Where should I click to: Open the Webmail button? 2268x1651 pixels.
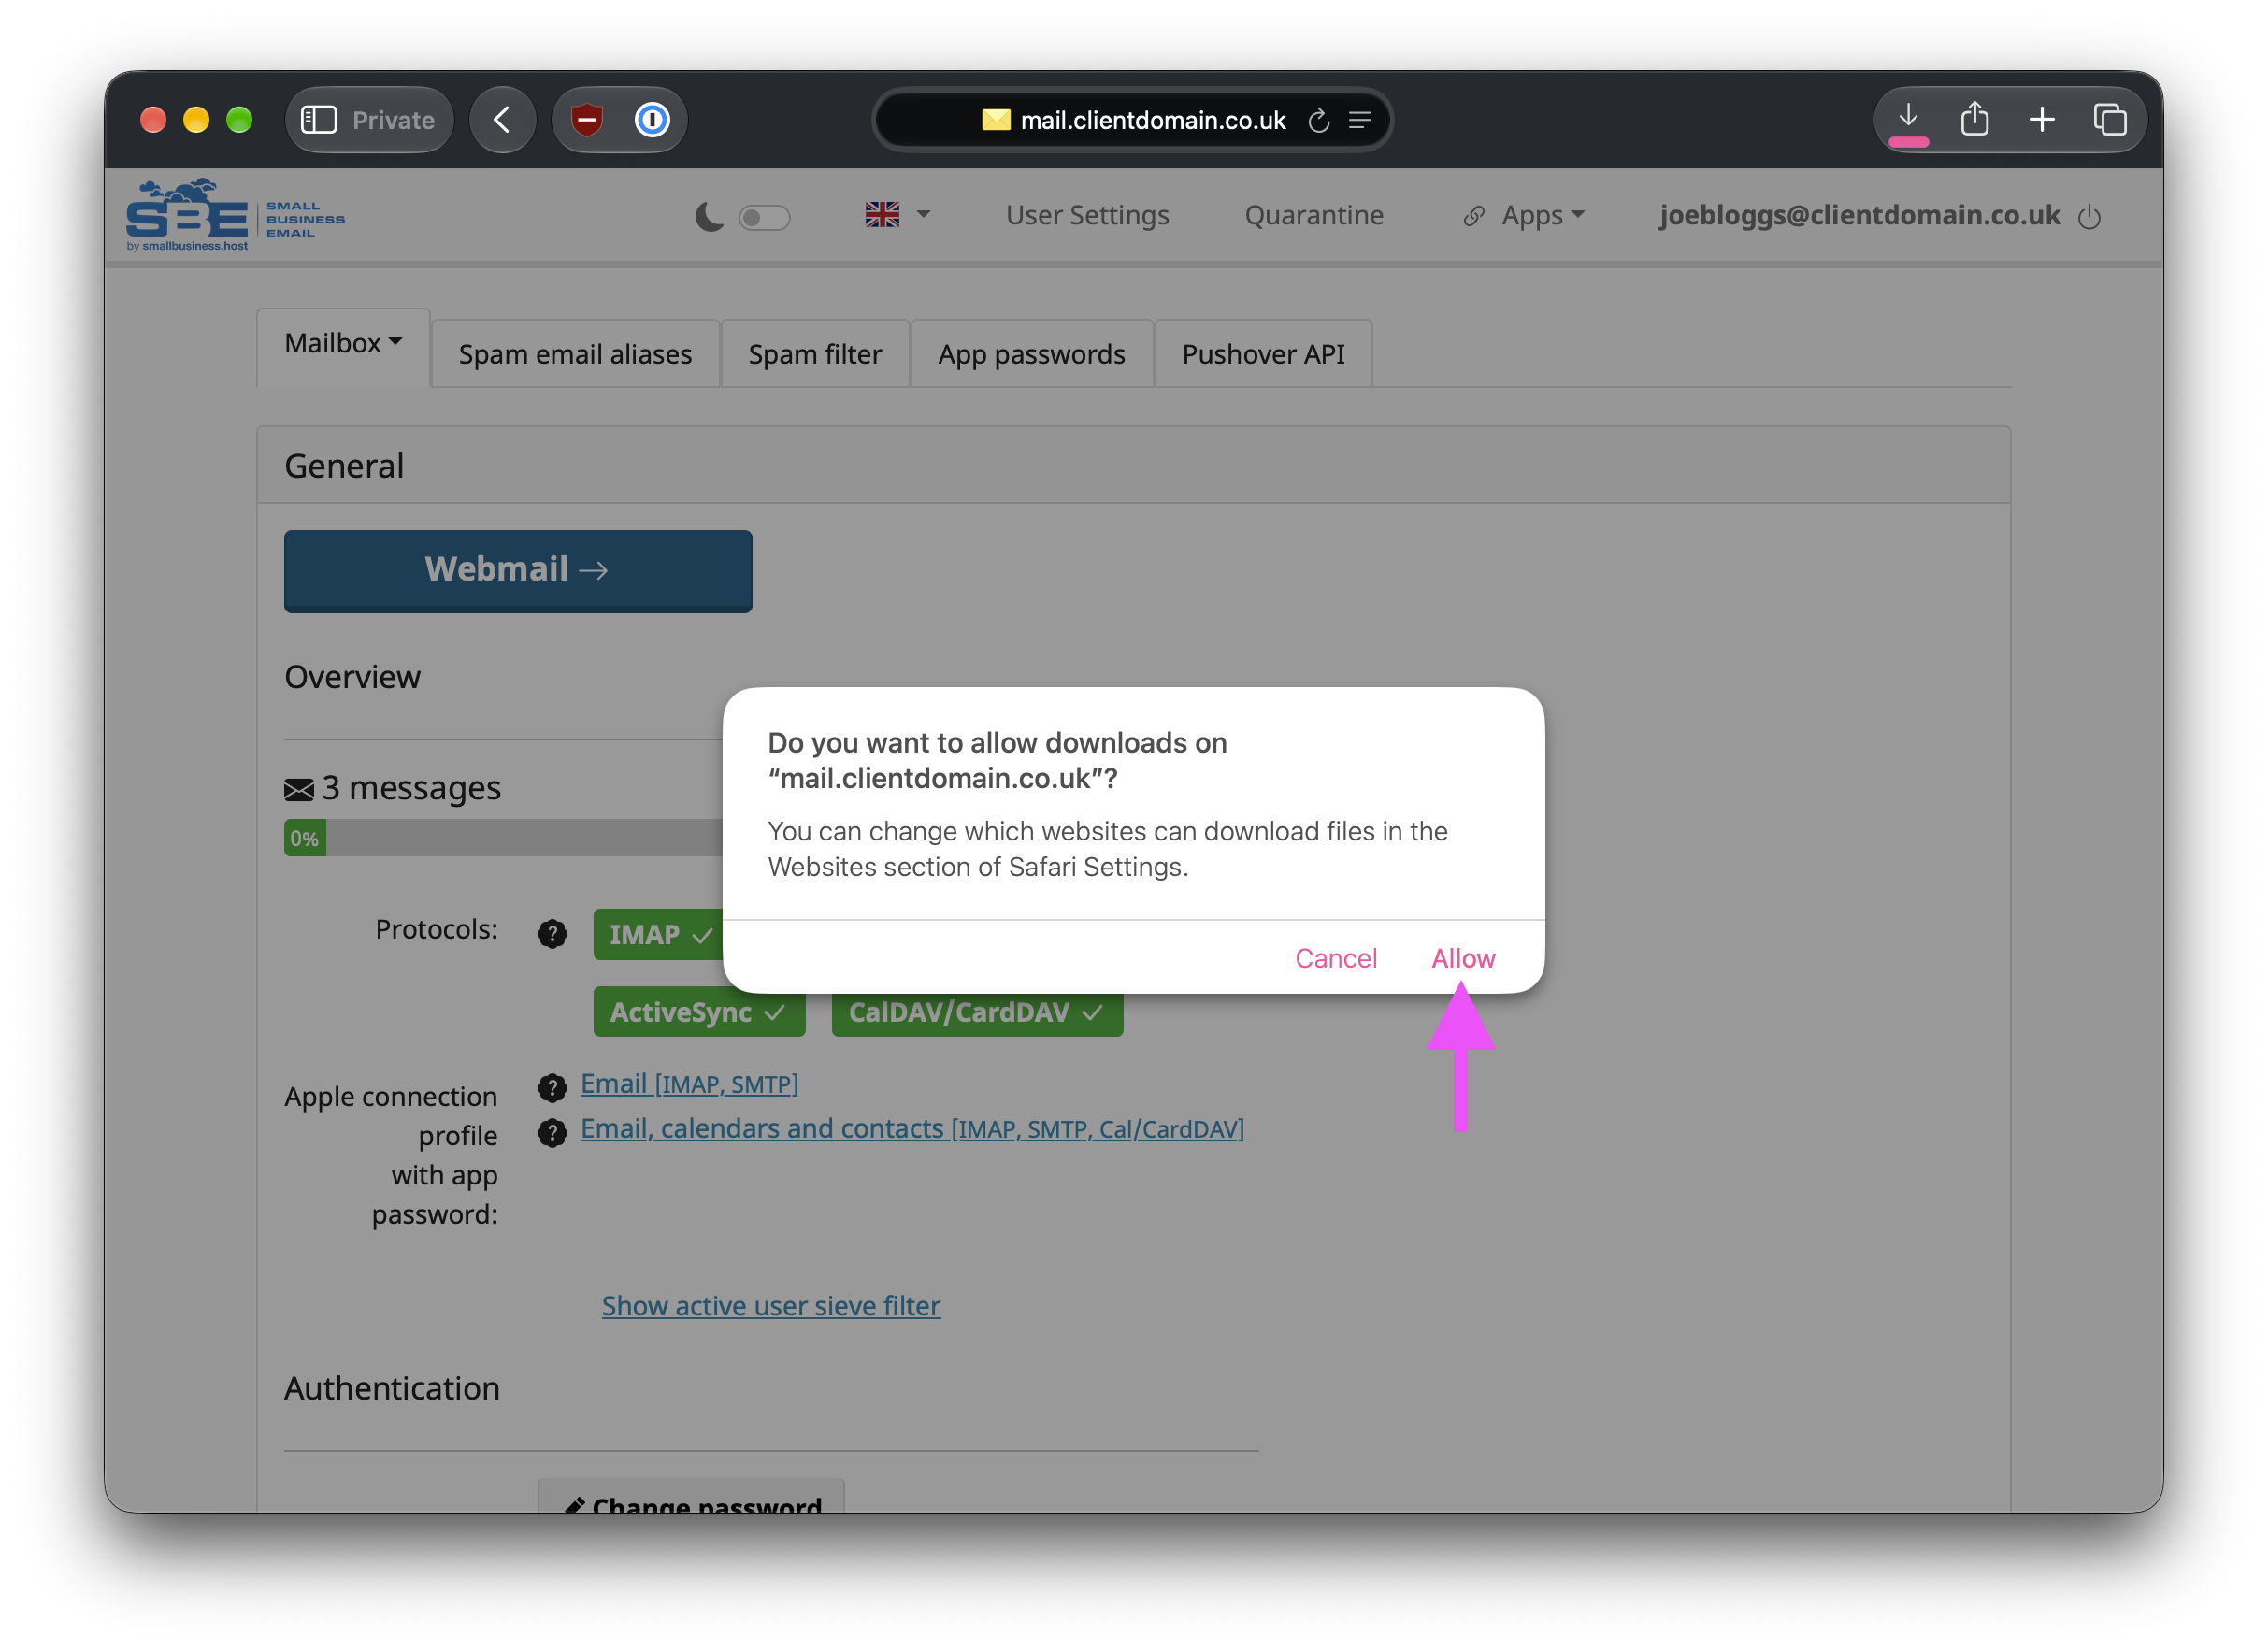click(x=518, y=570)
